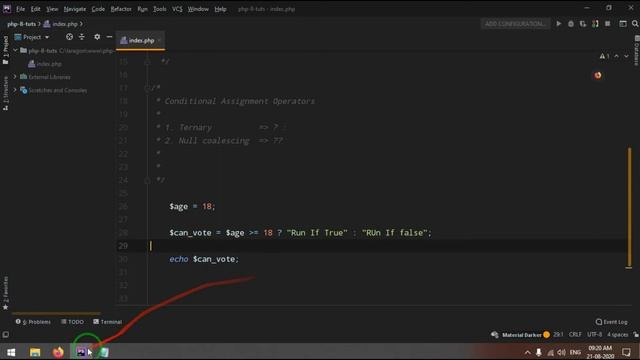Open the Windows Start menu
The image size is (640, 360).
click(11, 352)
